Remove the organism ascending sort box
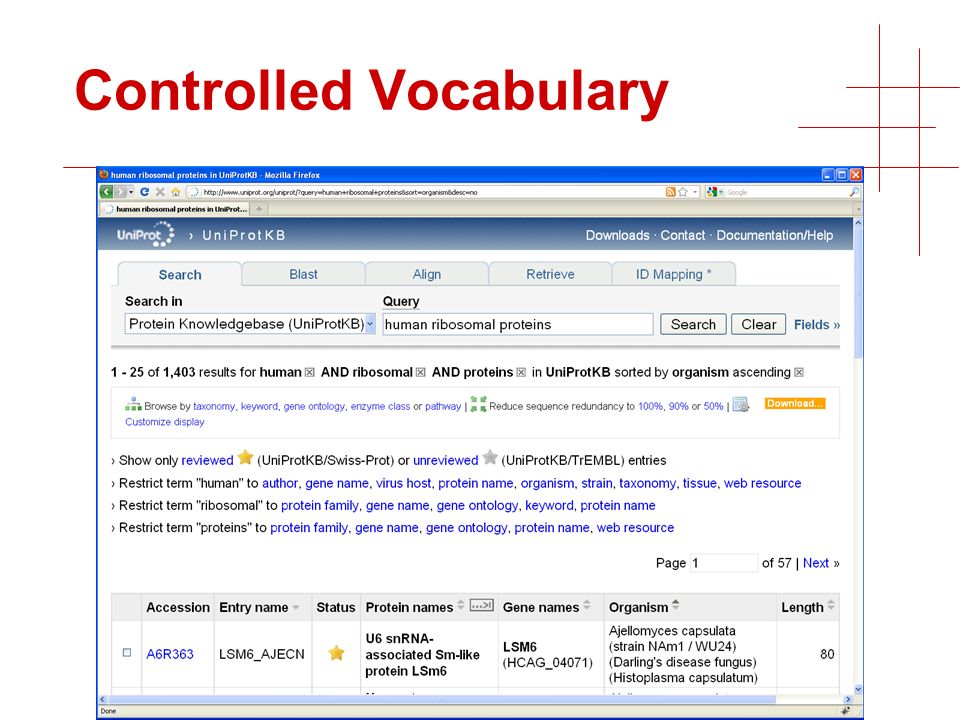Image resolution: width=960 pixels, height=720 pixels. (799, 372)
